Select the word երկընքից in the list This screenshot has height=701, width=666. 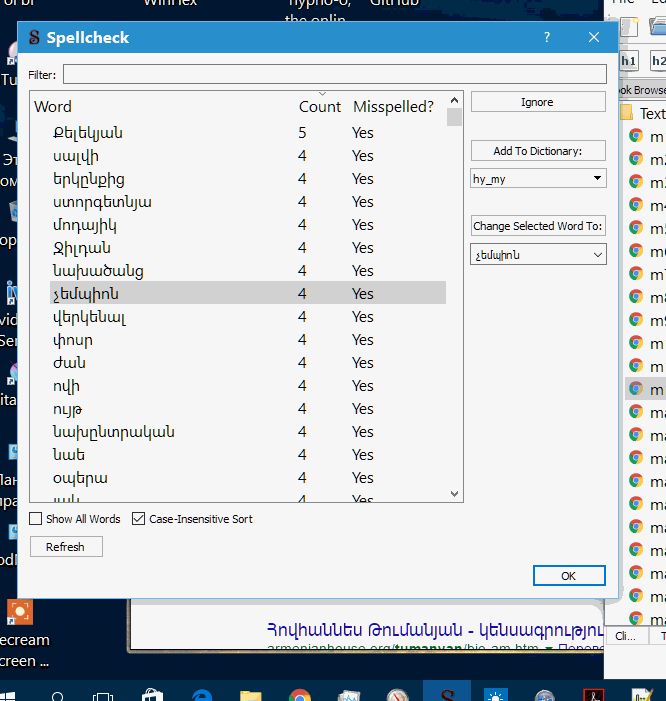(x=89, y=179)
